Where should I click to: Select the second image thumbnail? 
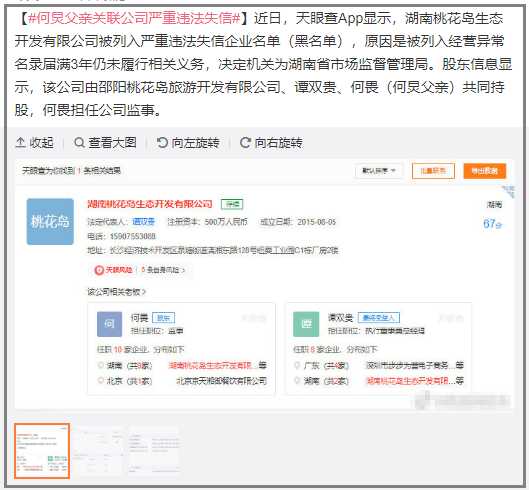[x=99, y=451]
